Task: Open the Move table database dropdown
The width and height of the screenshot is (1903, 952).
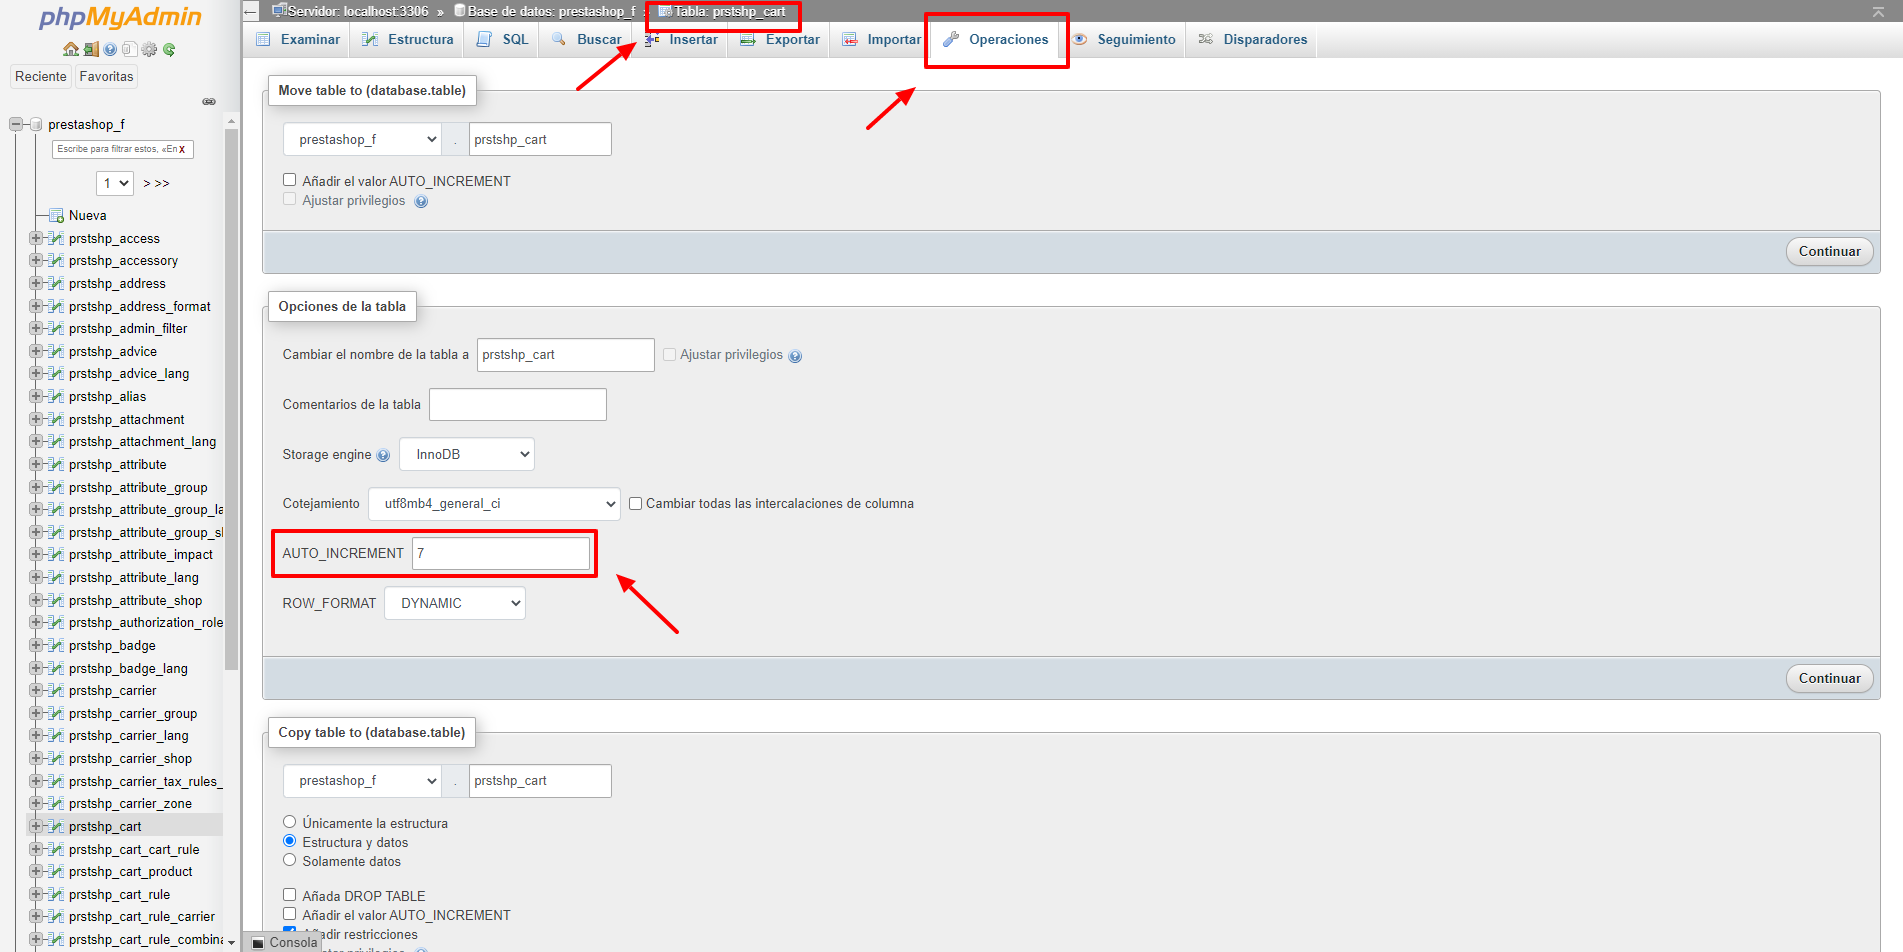Action: click(362, 139)
